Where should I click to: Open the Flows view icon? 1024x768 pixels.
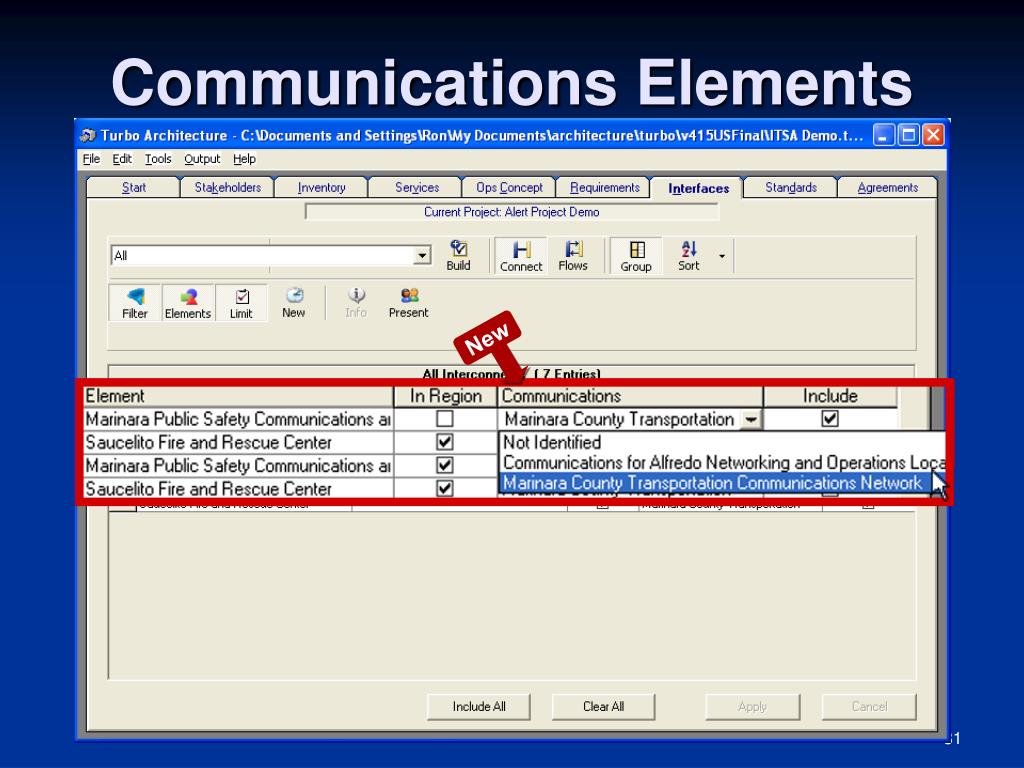[x=573, y=256]
